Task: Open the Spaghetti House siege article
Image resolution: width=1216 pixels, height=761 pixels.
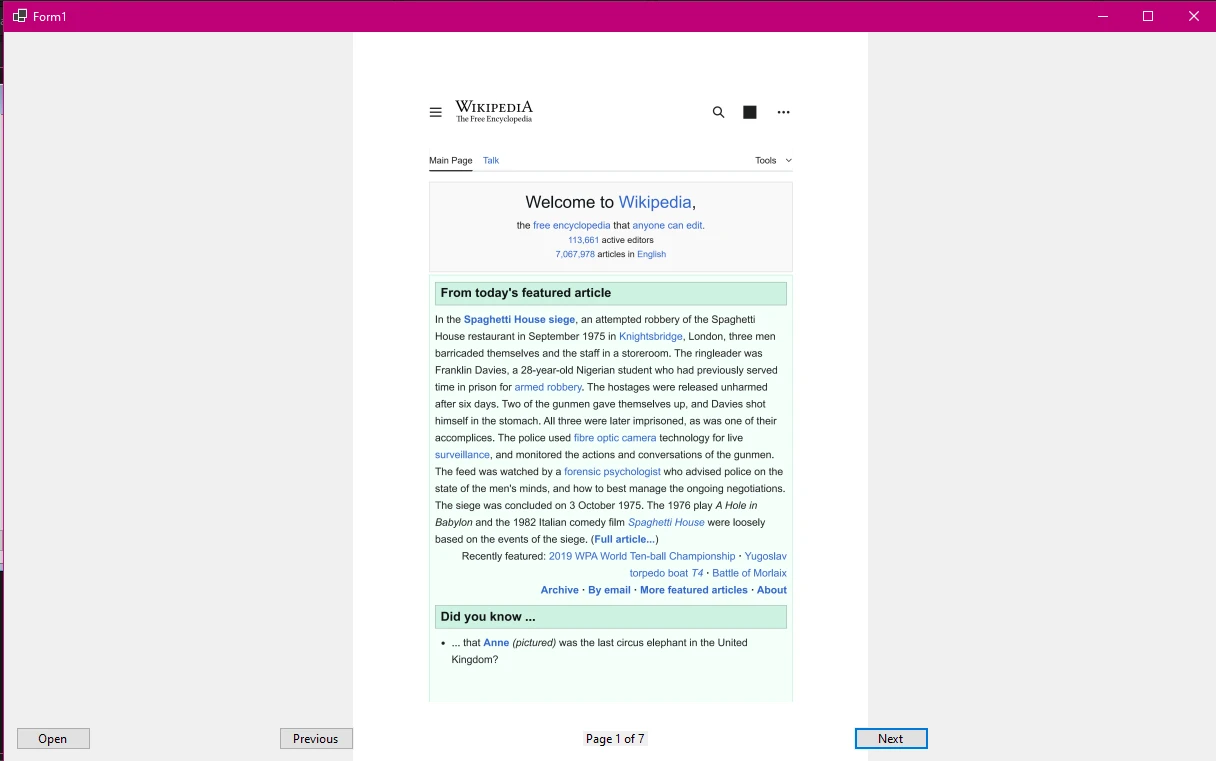Action: [519, 319]
